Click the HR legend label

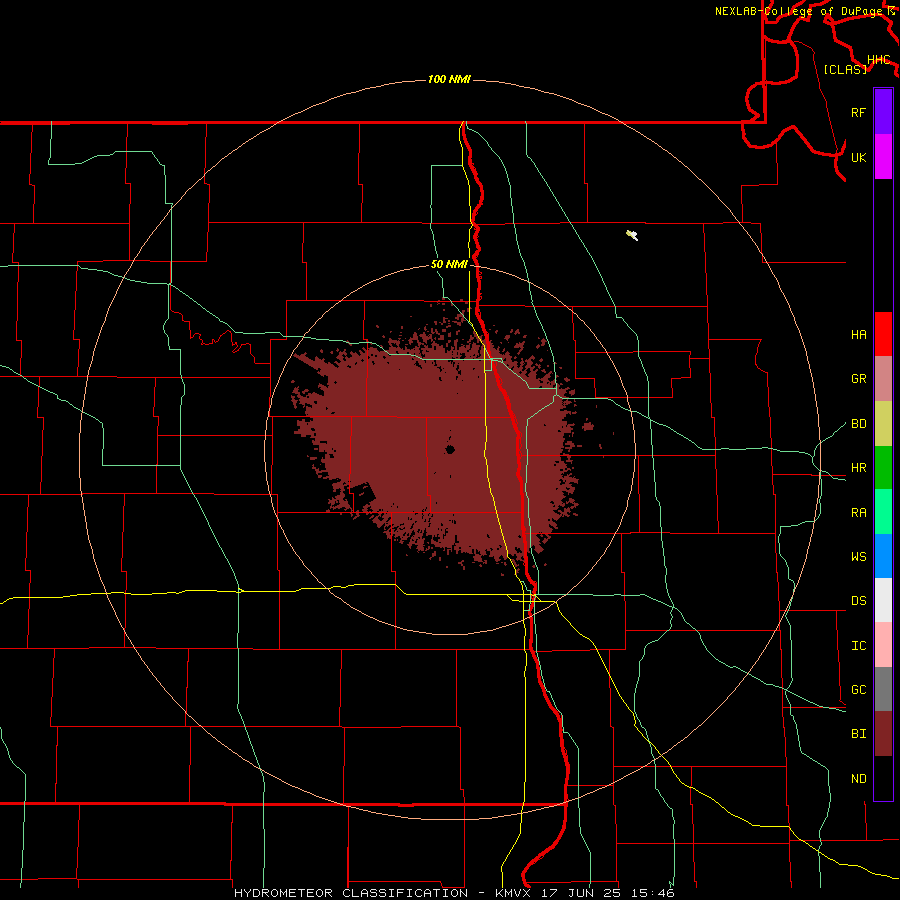(x=859, y=468)
